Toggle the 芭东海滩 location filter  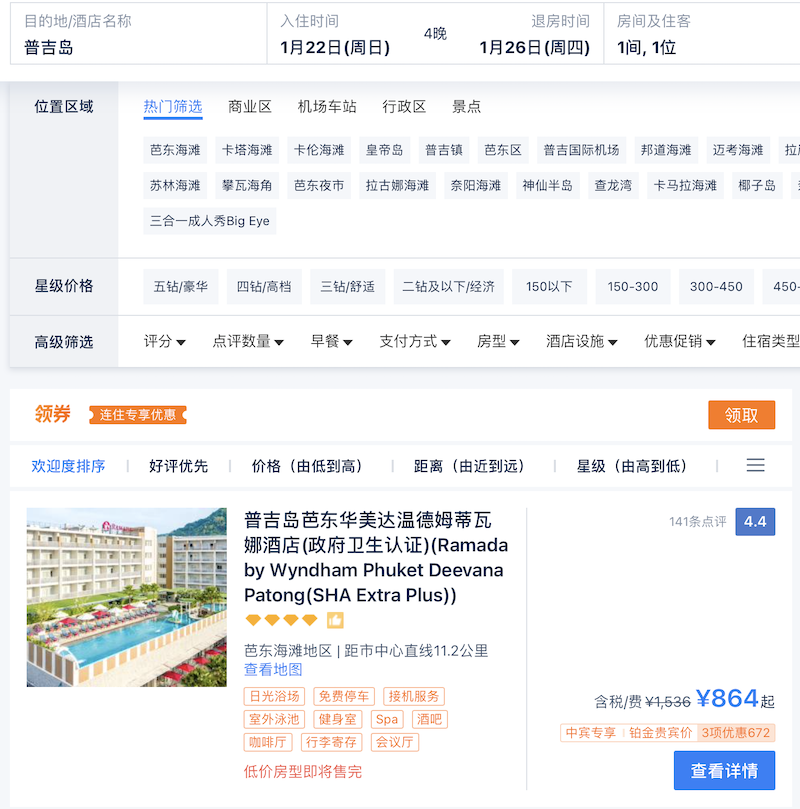[175, 150]
